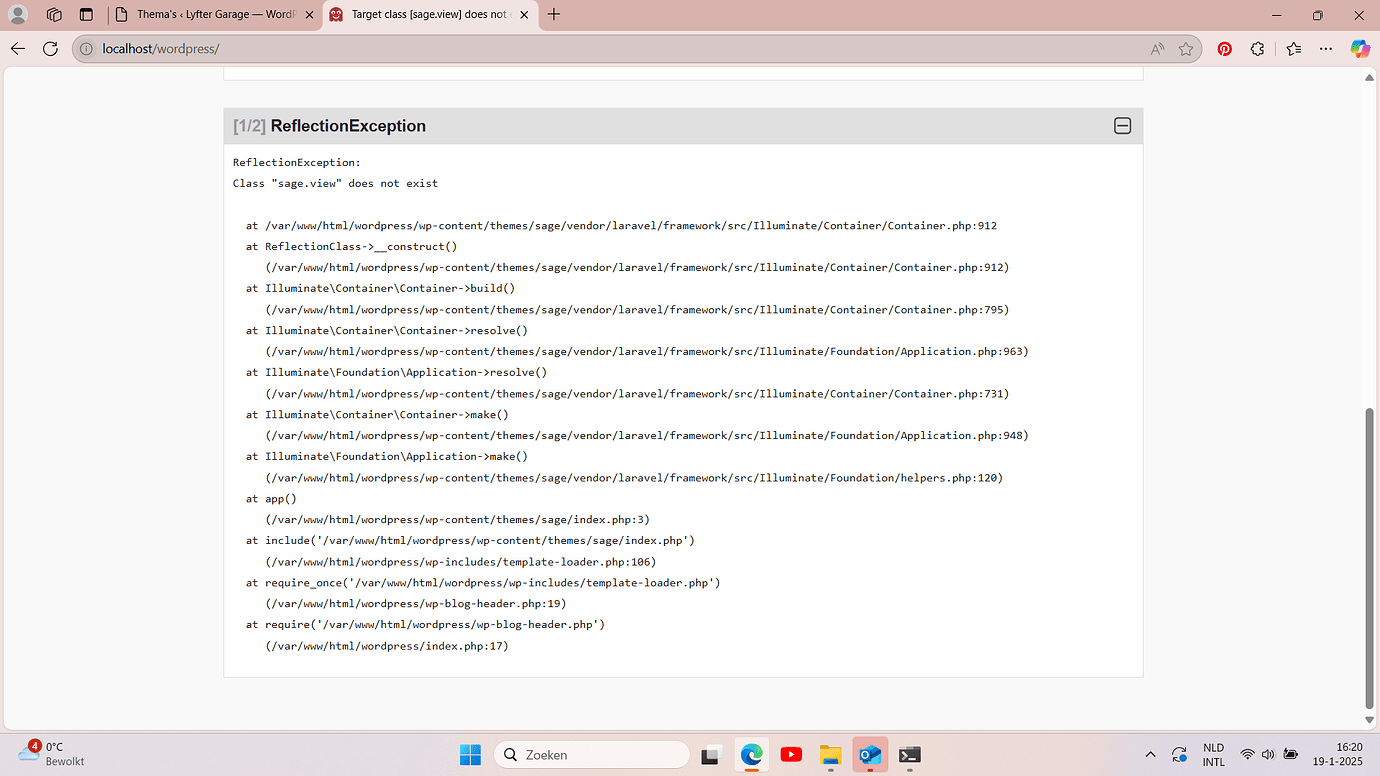Click the NLD INTL language indicator
This screenshot has height=776, width=1380.
[x=1213, y=754]
